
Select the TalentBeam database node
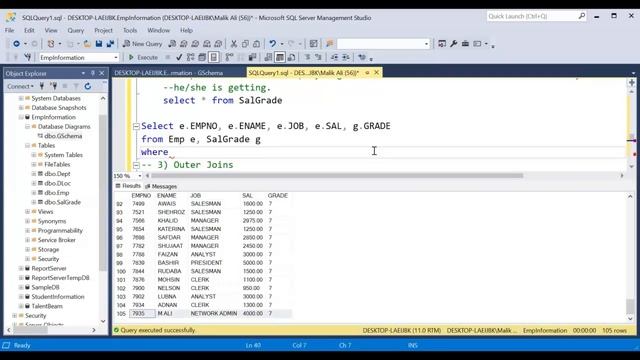coord(47,306)
